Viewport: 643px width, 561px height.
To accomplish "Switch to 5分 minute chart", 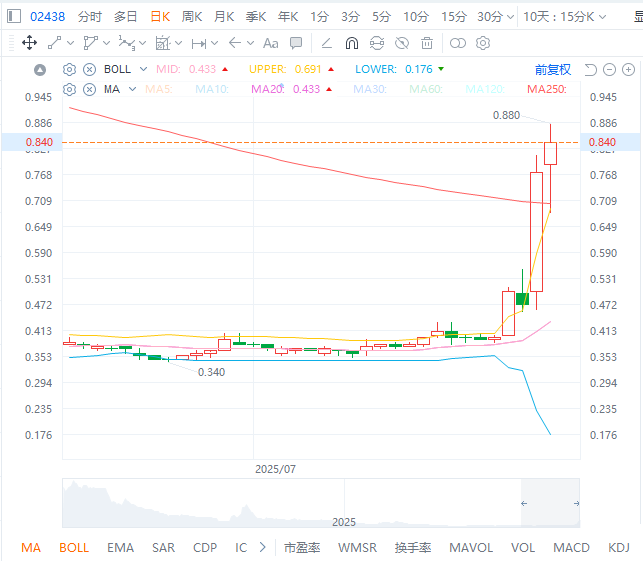I will 381,16.
